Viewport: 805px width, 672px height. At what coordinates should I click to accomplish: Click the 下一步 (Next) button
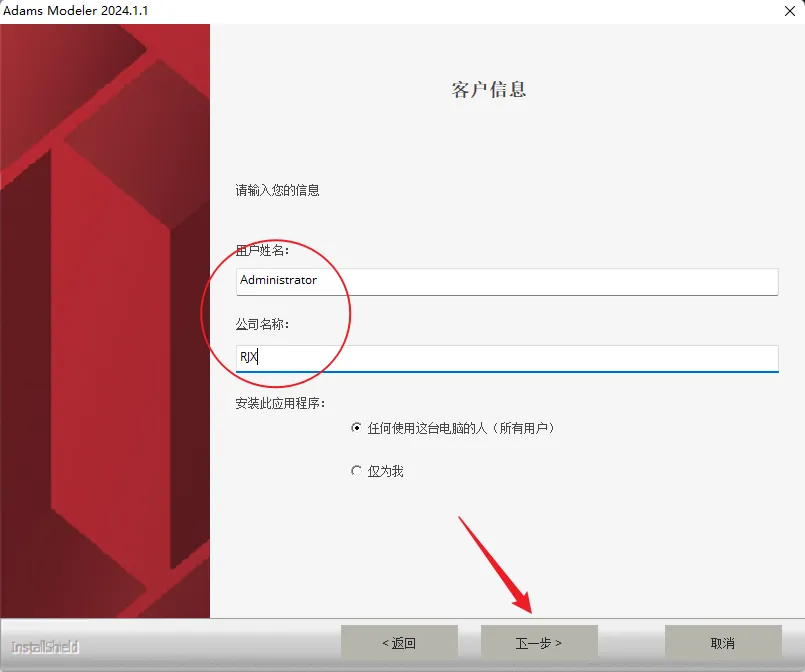click(539, 642)
